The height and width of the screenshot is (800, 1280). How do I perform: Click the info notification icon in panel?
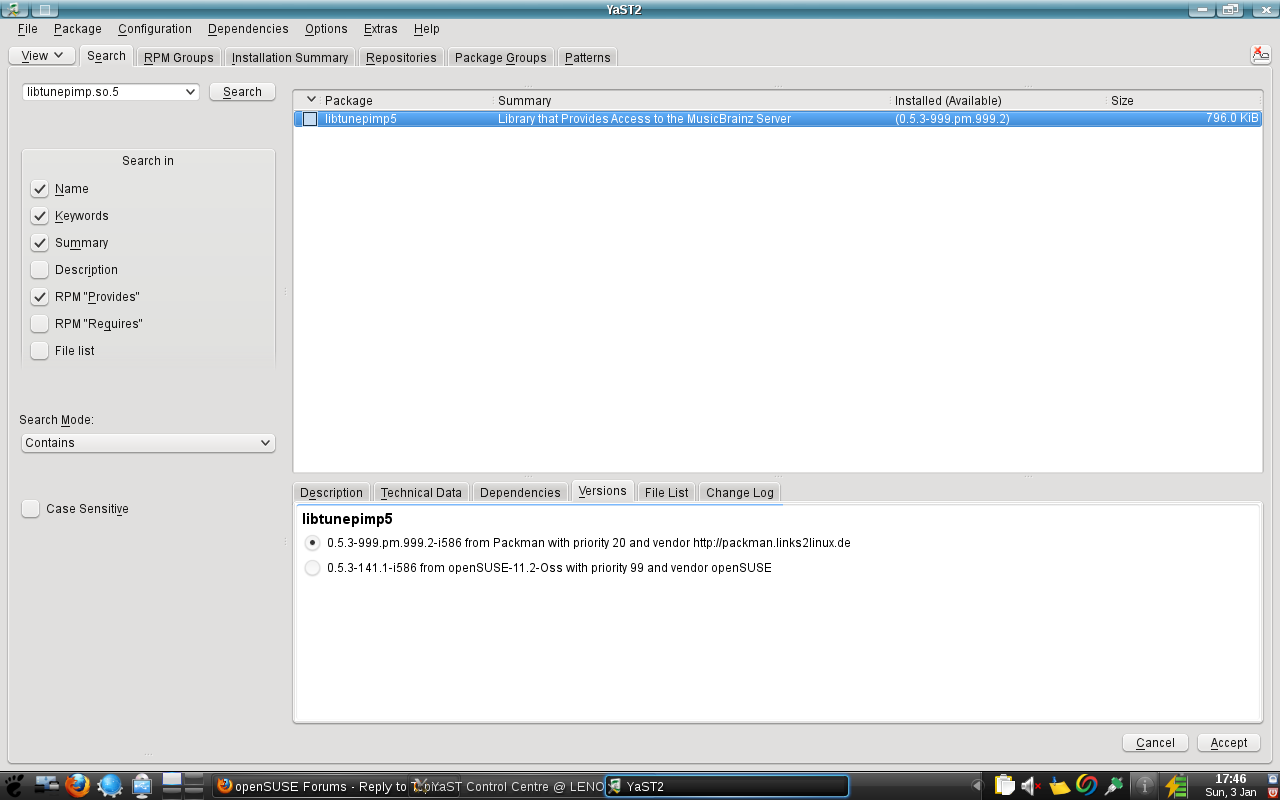click(1145, 786)
